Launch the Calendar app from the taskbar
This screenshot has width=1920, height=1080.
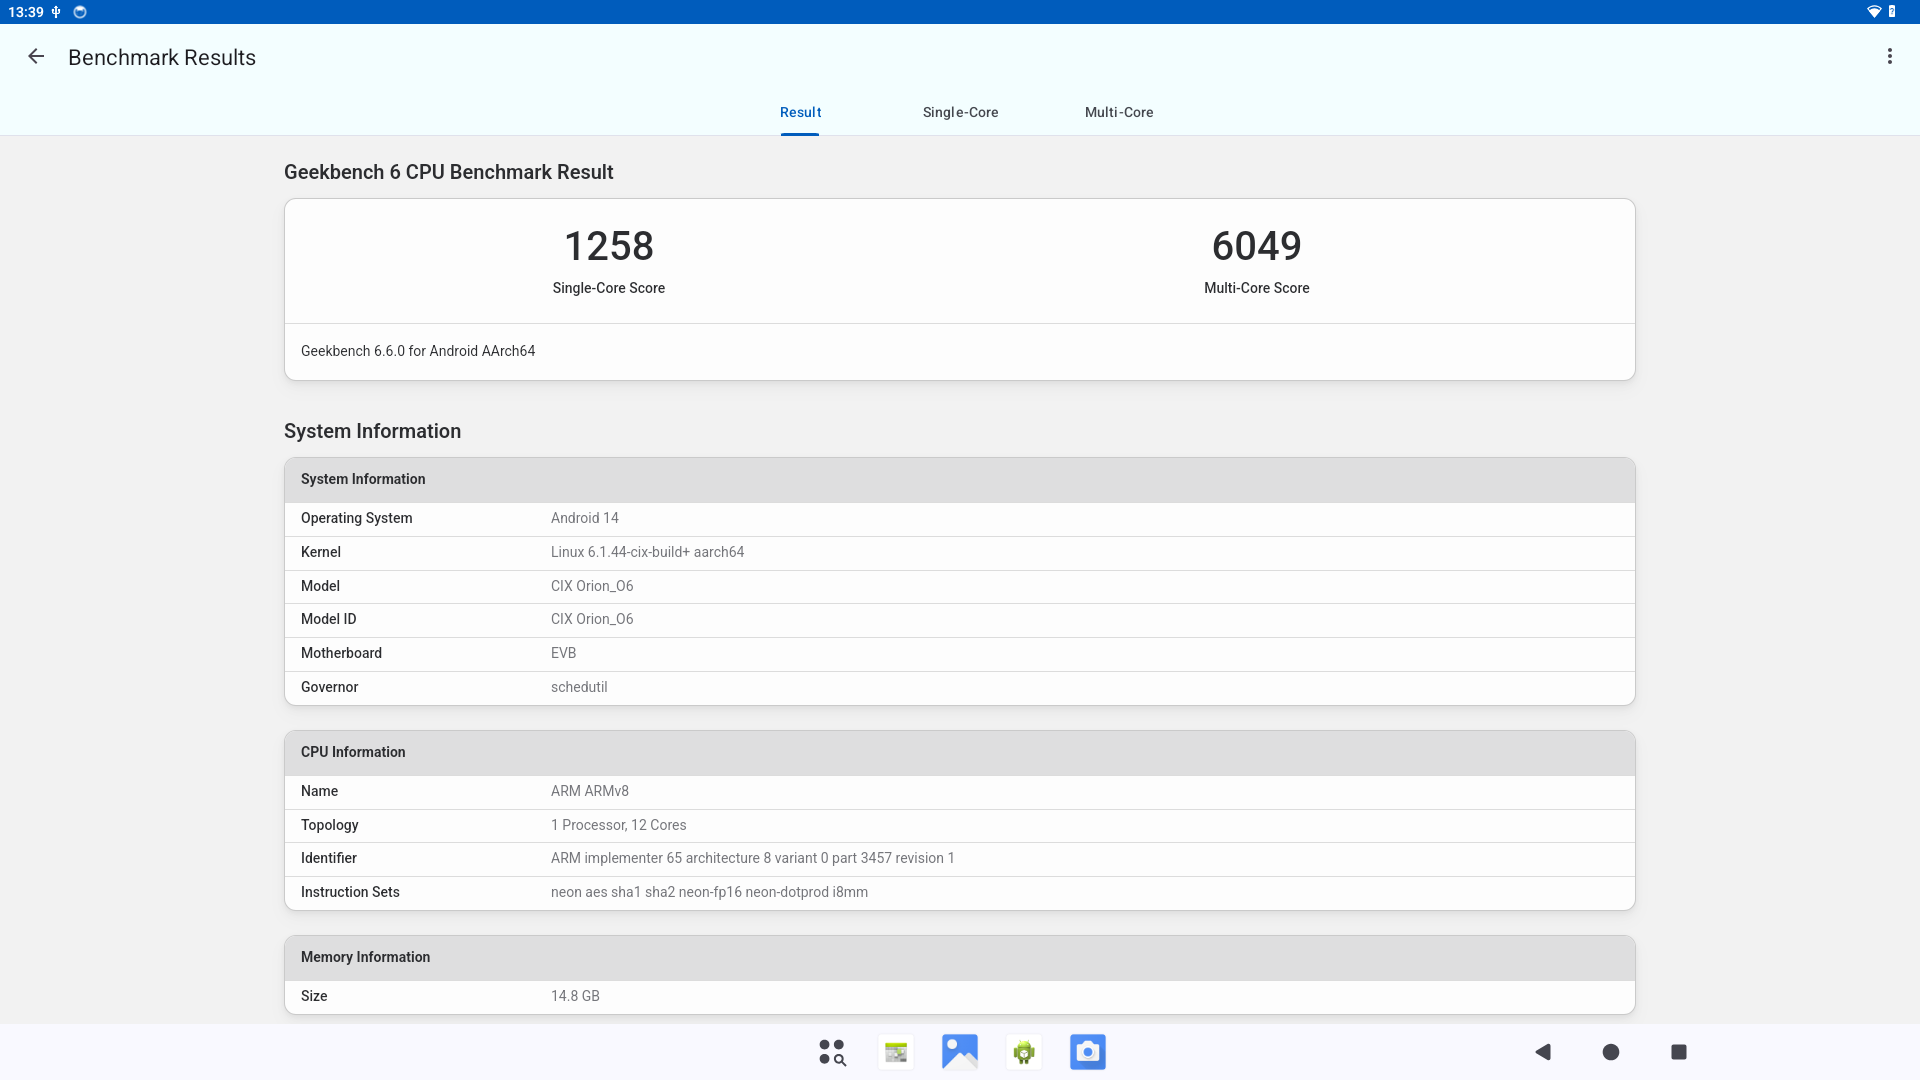click(x=896, y=1052)
